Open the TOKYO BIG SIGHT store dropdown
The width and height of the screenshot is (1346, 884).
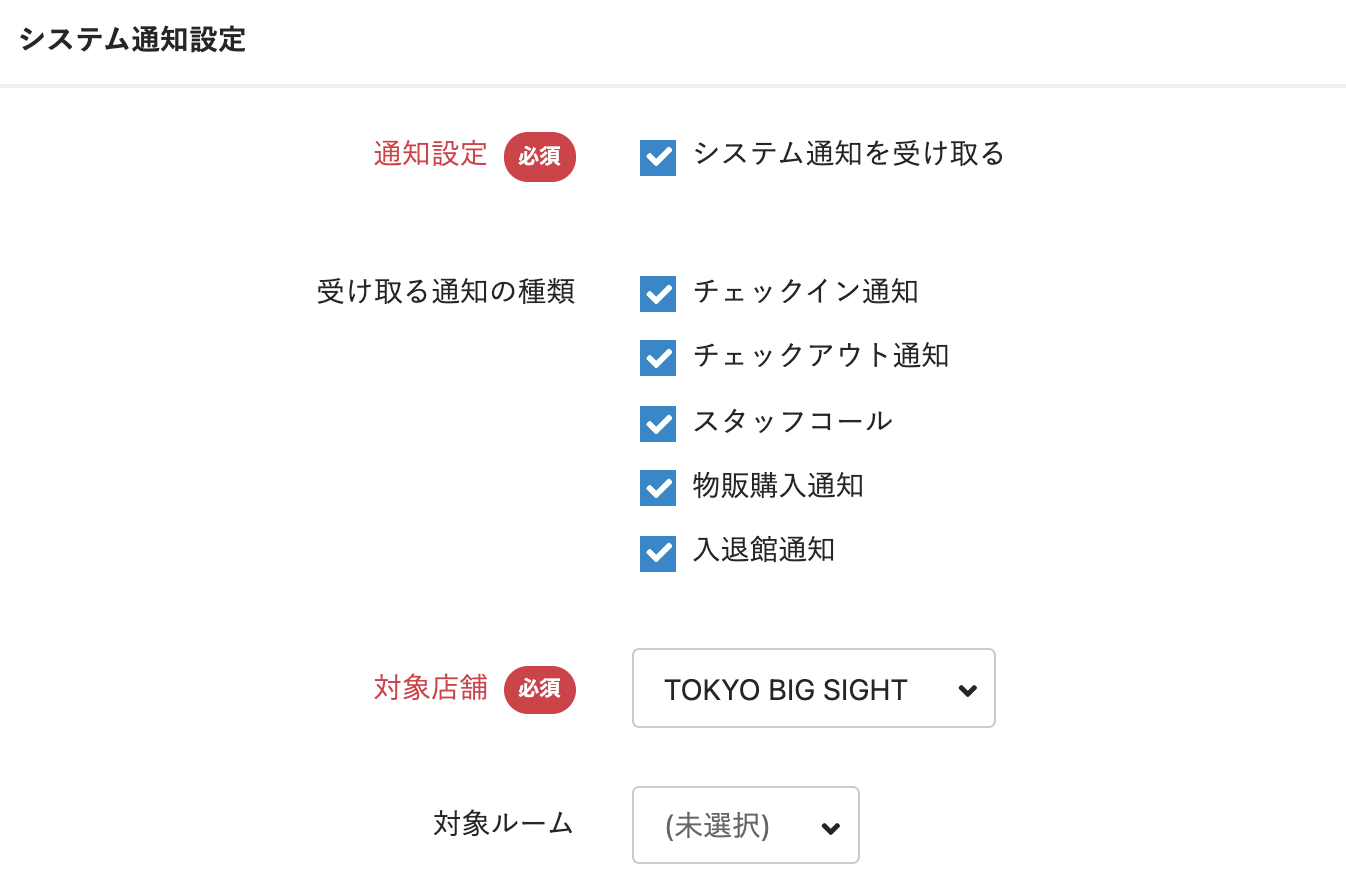[812, 689]
